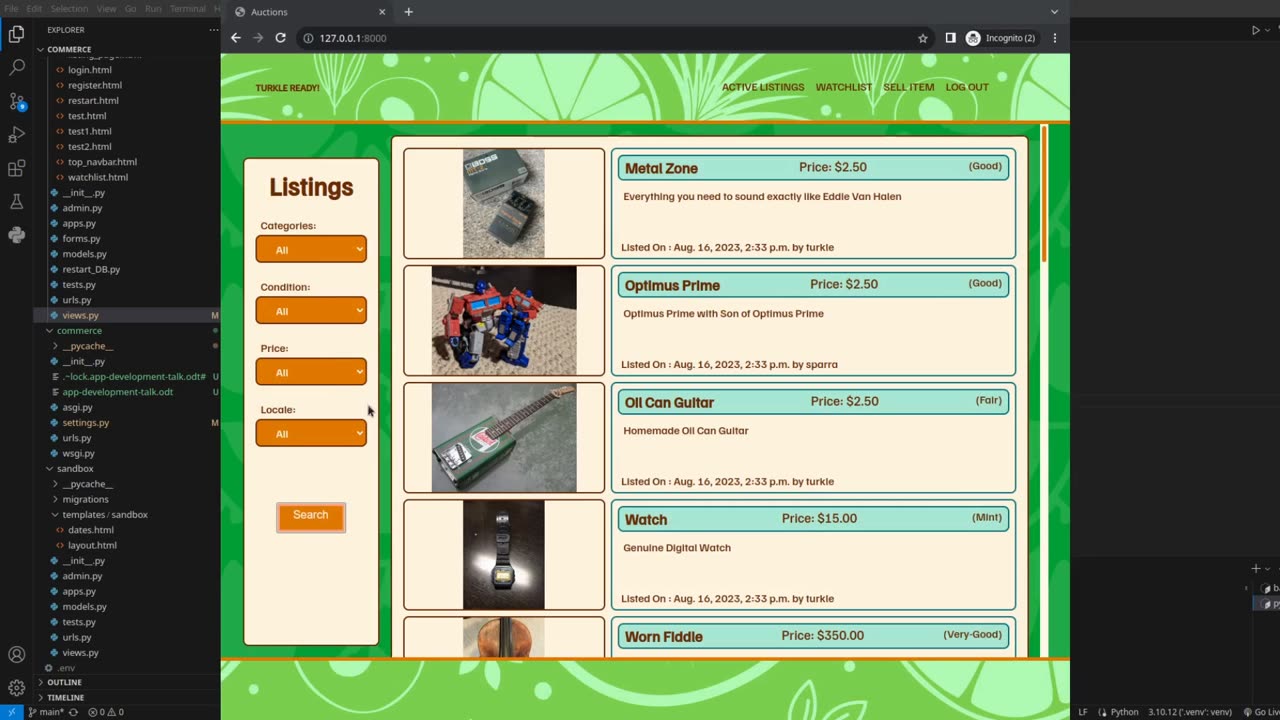Click the sync changes icon in status bar
The height and width of the screenshot is (720, 1280).
73,712
